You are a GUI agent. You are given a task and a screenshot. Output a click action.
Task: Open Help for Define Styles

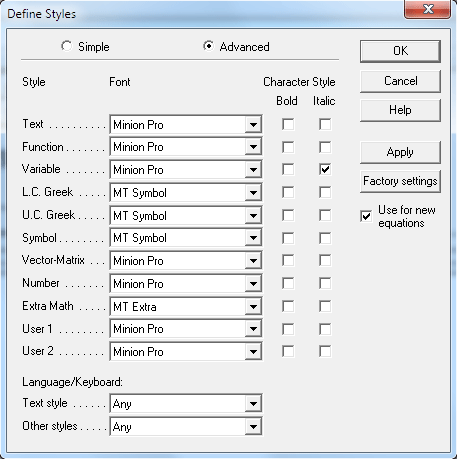click(400, 110)
